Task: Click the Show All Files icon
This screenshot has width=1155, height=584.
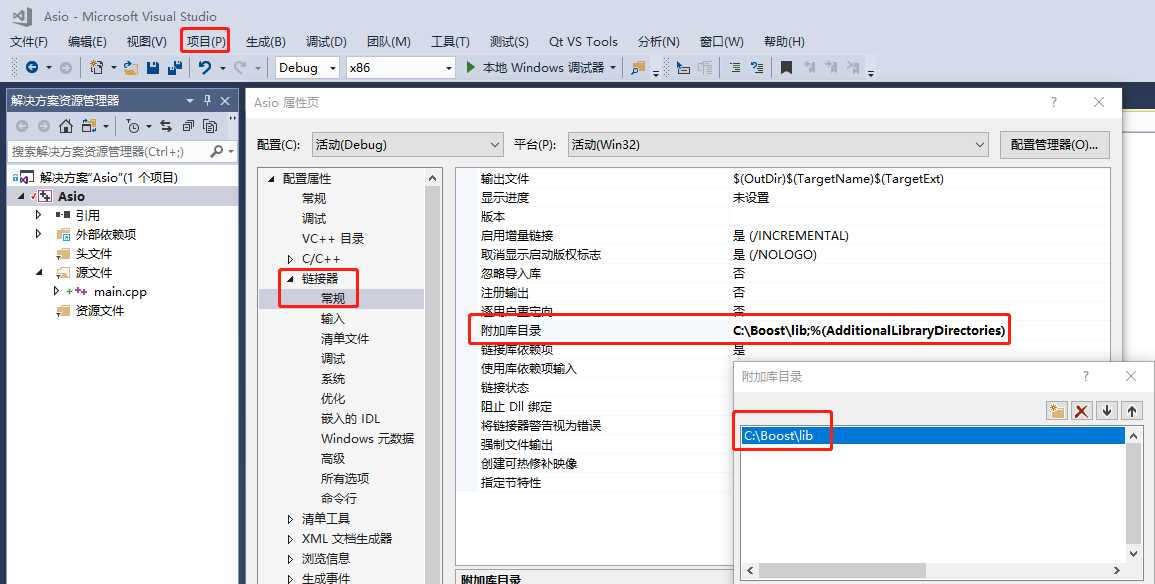Action: click(210, 126)
